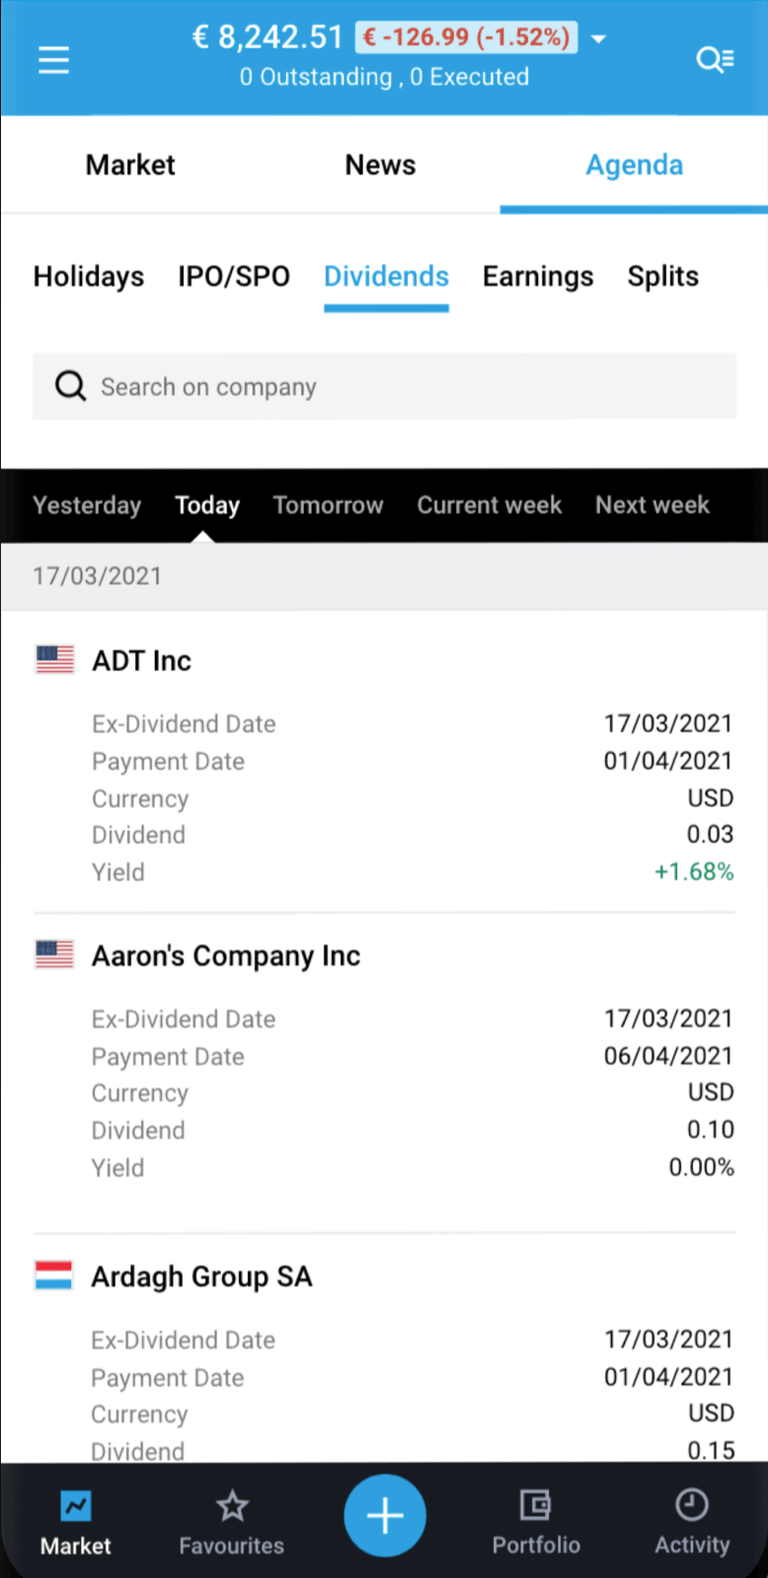Tap the ADT Inc US flag icon
This screenshot has width=768, height=1578.
(55, 660)
